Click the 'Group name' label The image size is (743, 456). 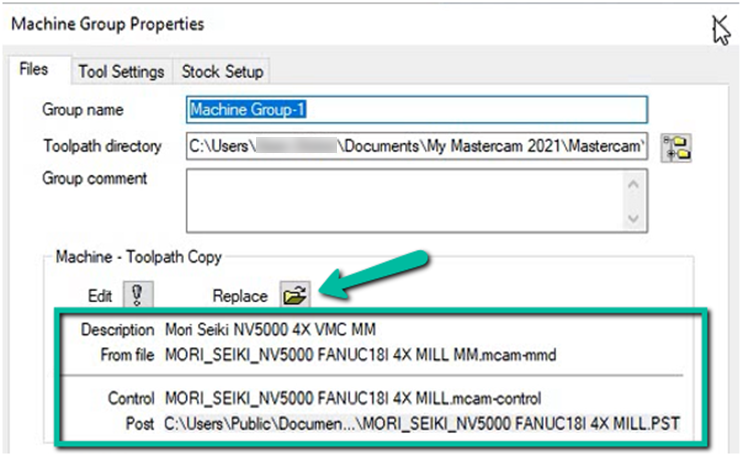pyautogui.click(x=83, y=109)
